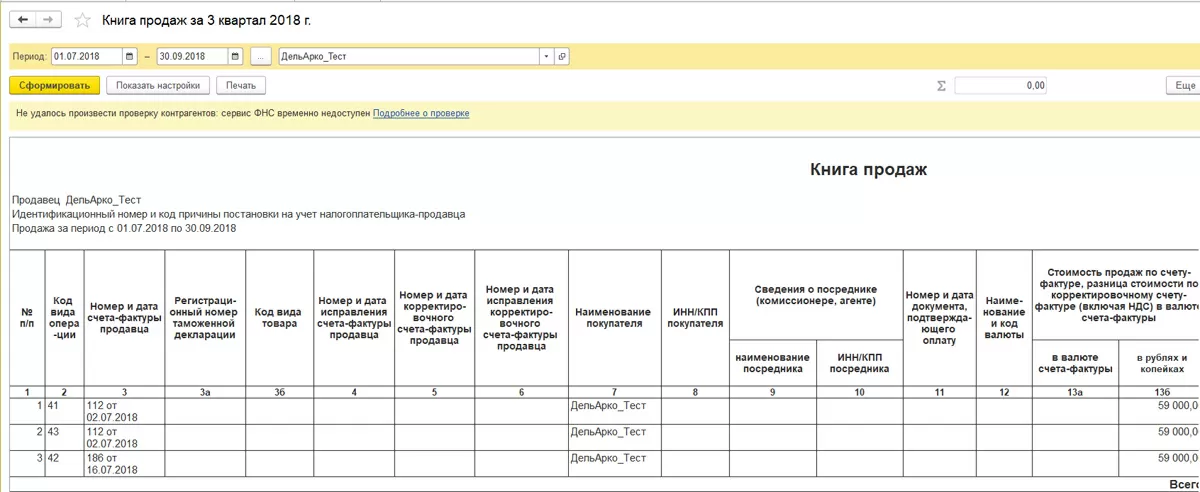Viewport: 1200px width, 492px height.
Task: Select cell '112 от 02.07.2018' in row 1
Action: point(124,411)
